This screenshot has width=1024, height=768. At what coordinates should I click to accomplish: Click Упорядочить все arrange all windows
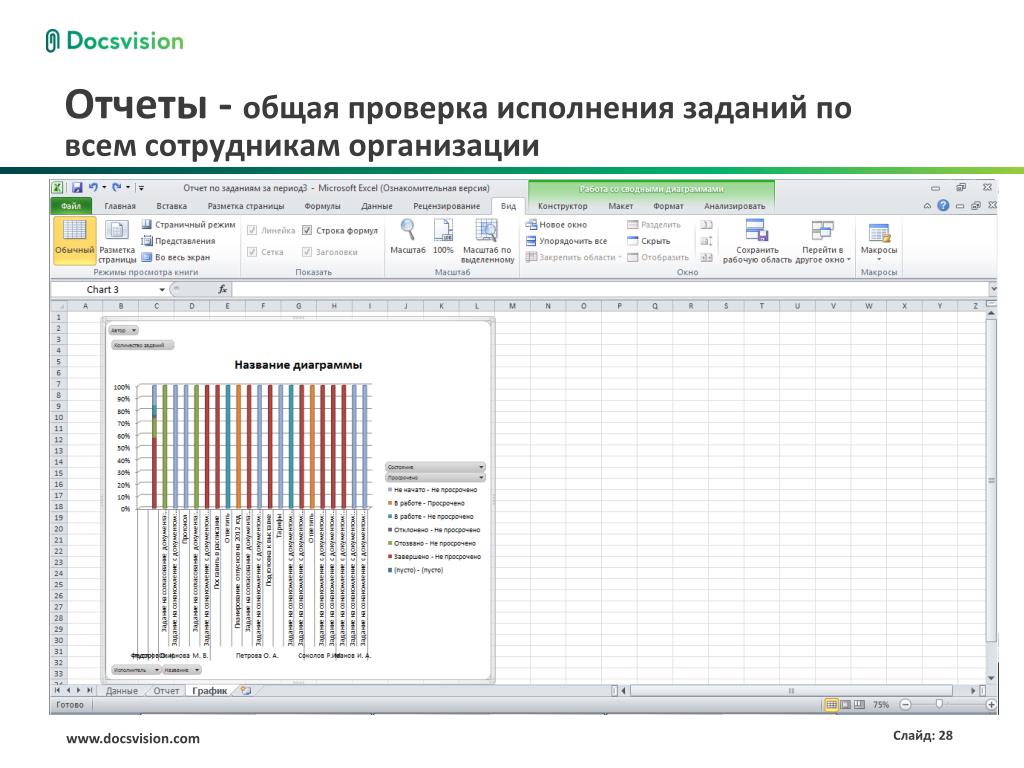click(x=566, y=241)
